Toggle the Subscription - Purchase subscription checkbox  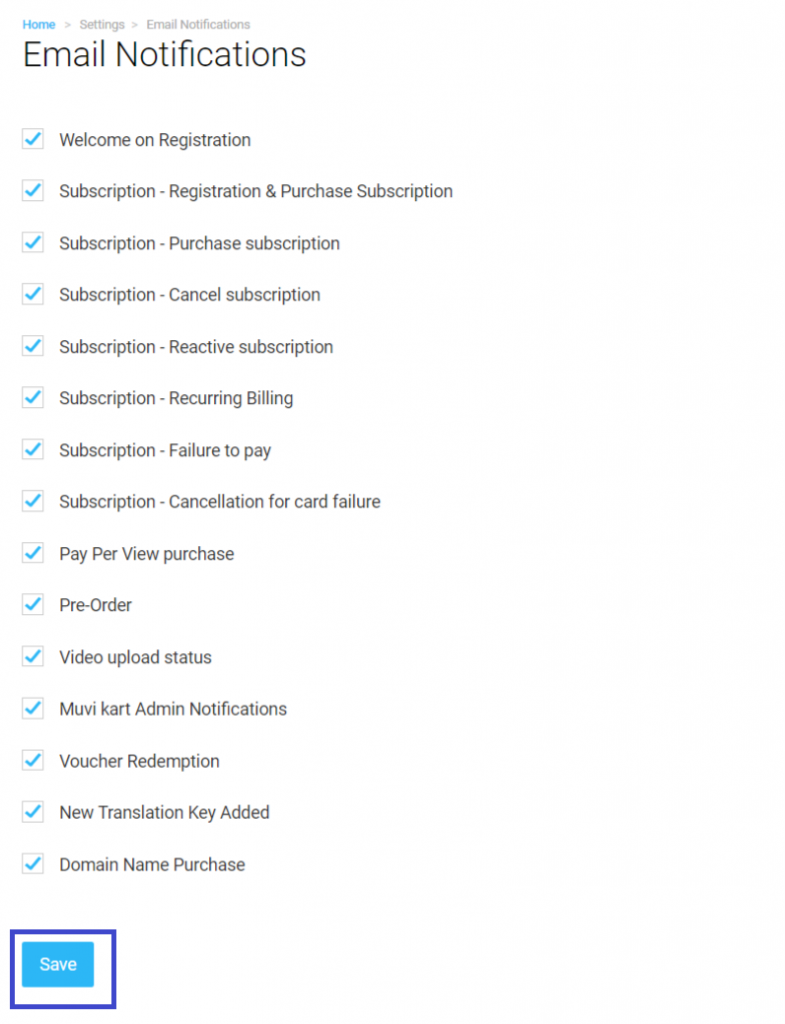33,242
